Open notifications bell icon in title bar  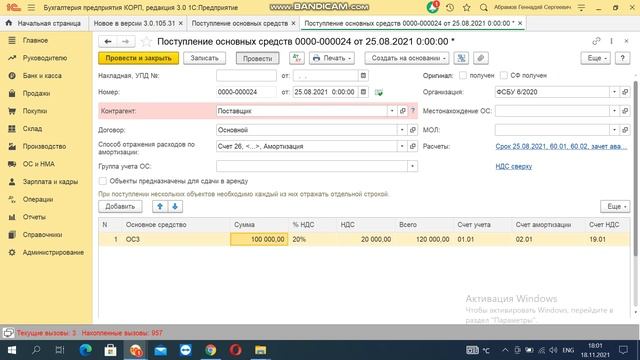[x=432, y=7]
